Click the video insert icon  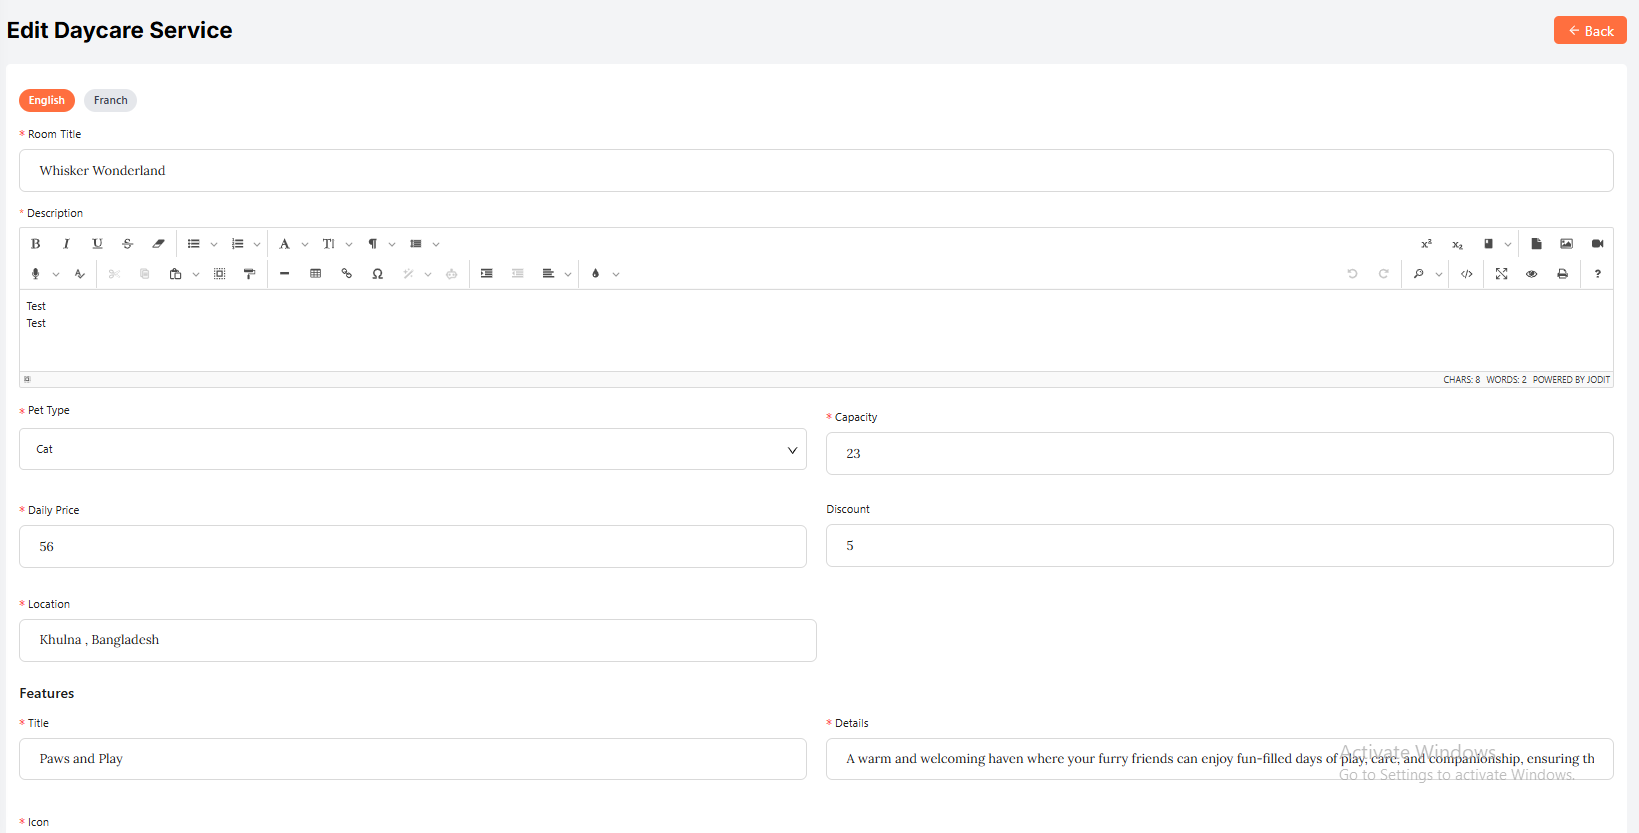point(1597,244)
